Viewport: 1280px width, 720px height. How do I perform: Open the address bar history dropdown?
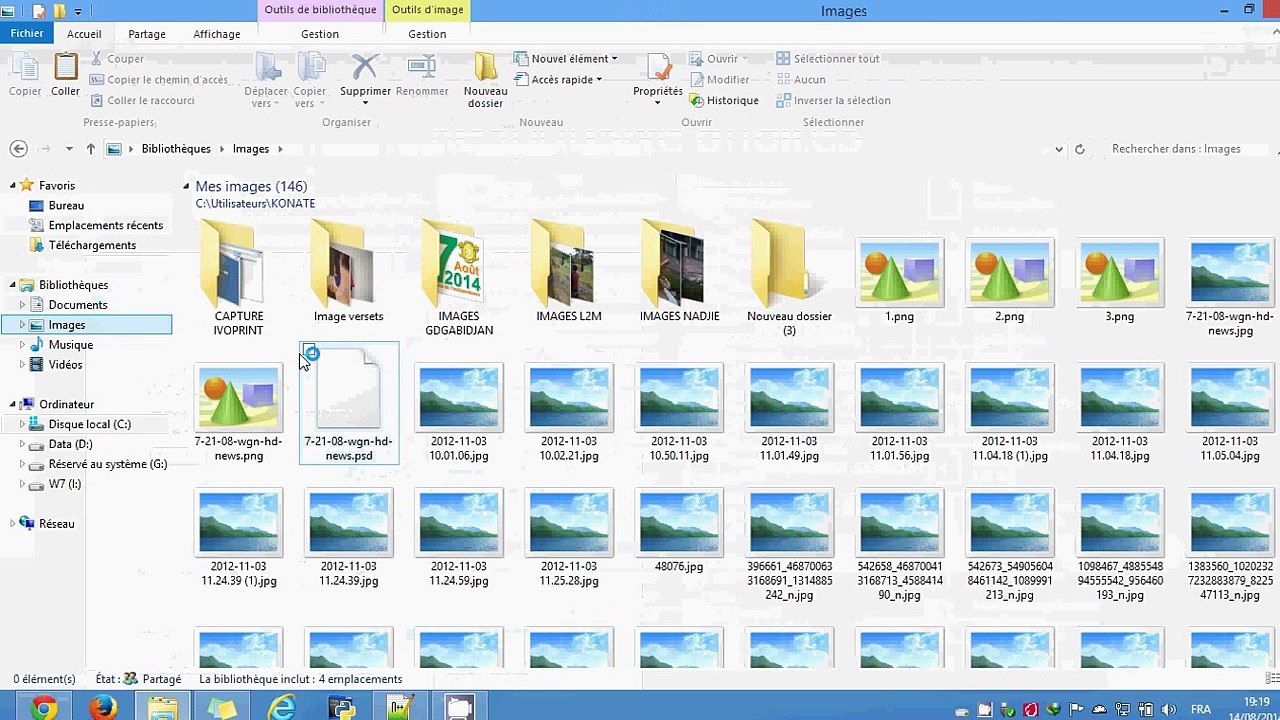pos(1059,149)
